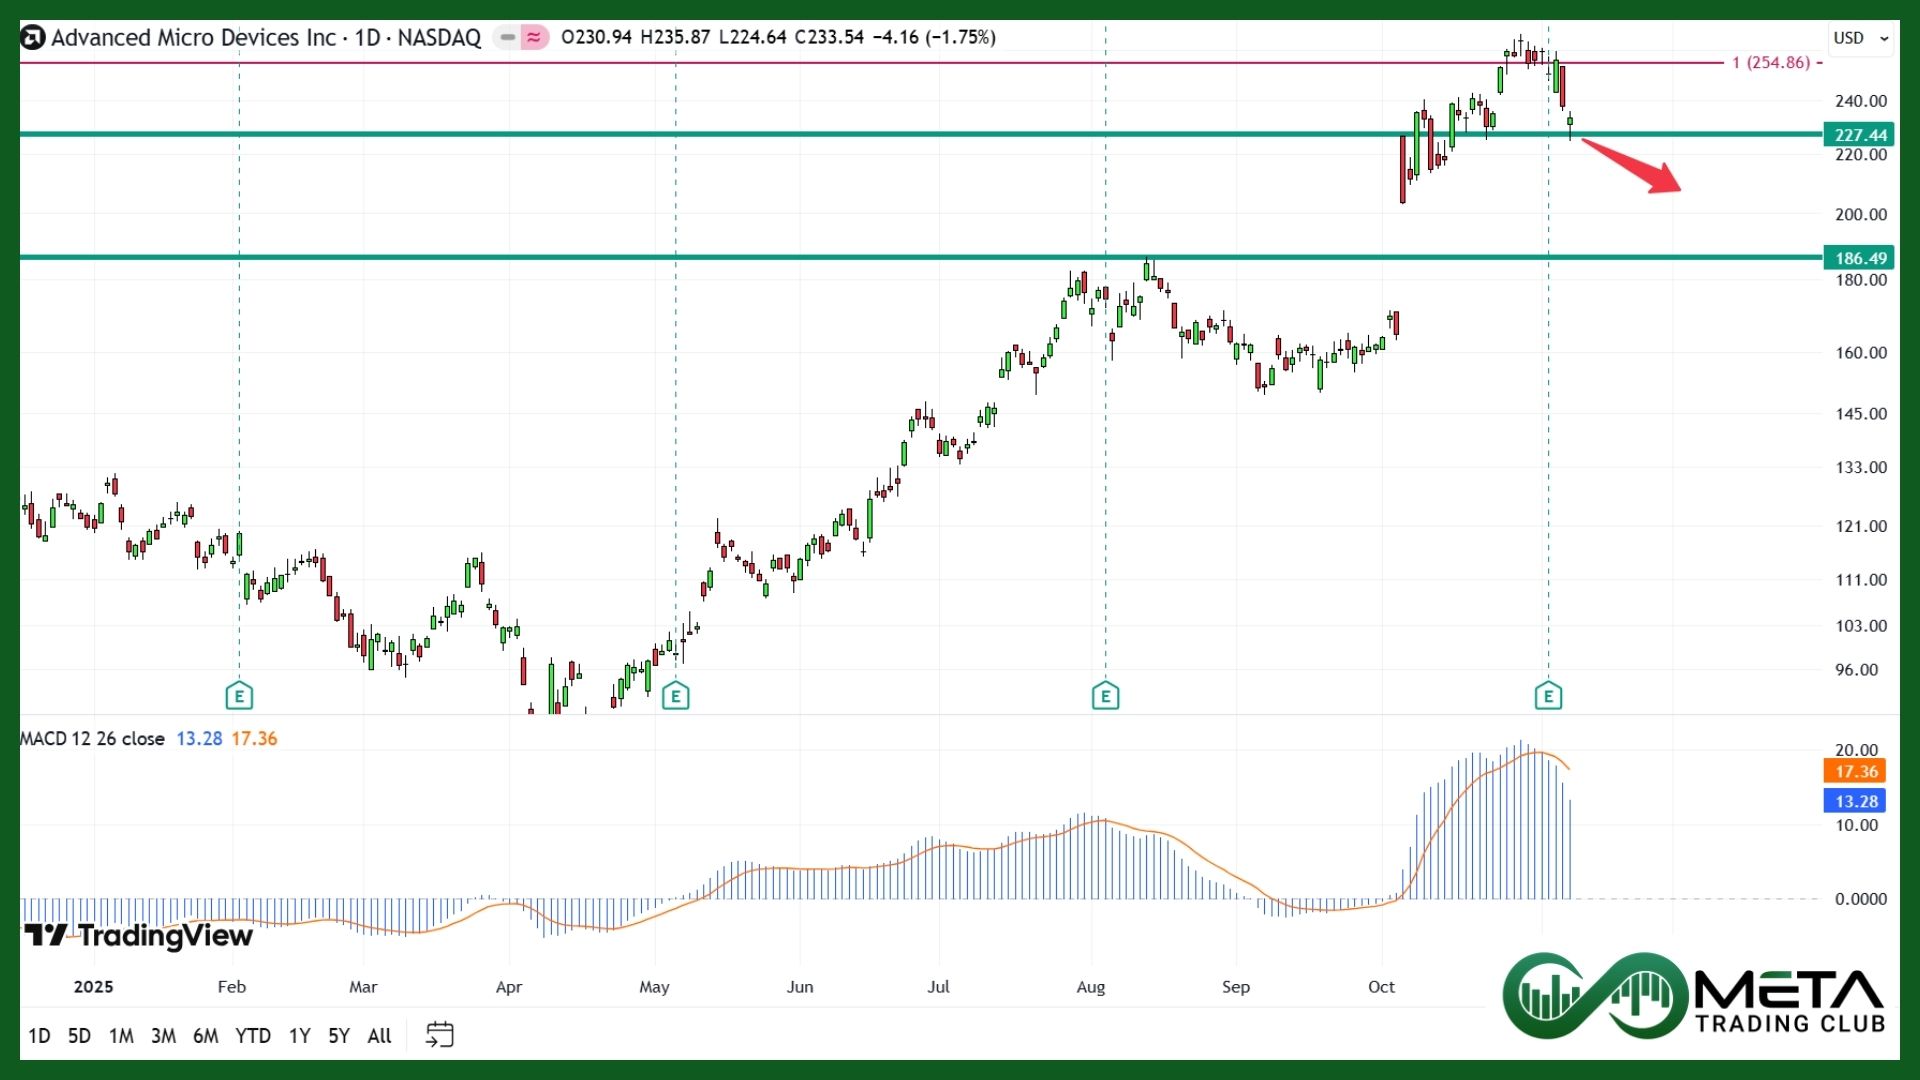Toggle the orange 17.36 MACD value label
The width and height of the screenshot is (1920, 1080).
tap(1855, 771)
